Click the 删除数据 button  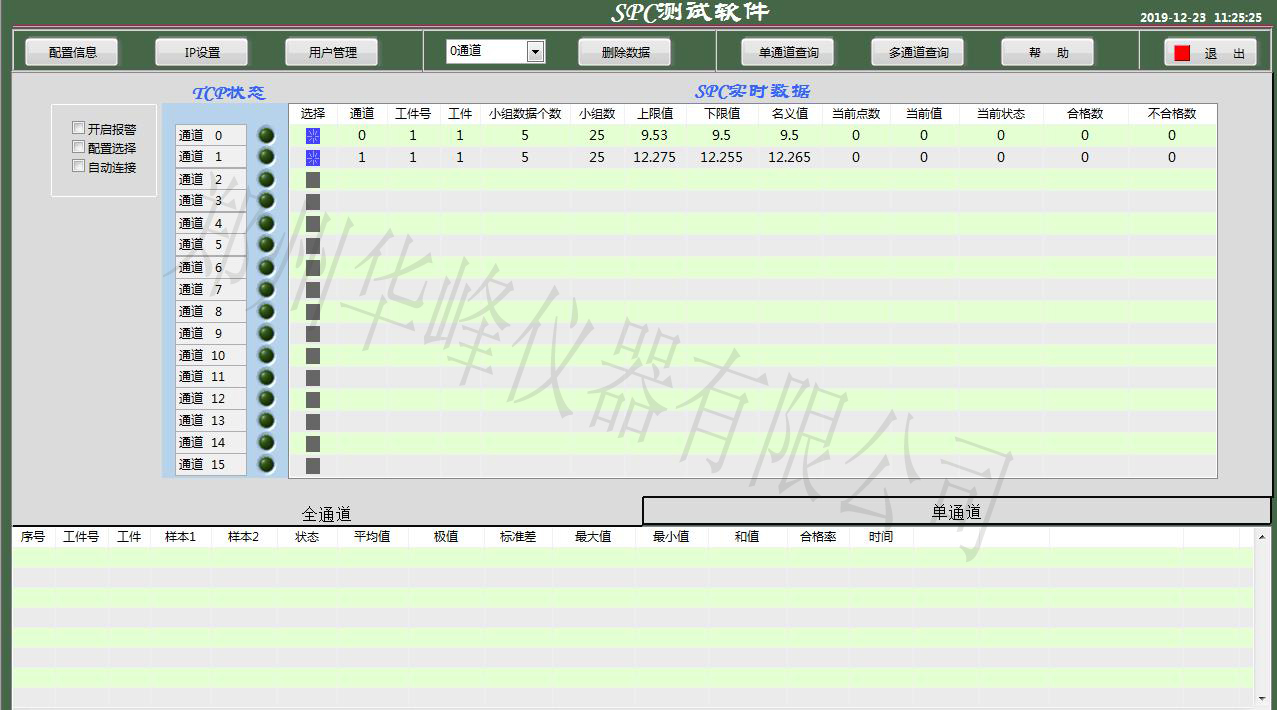(x=625, y=53)
